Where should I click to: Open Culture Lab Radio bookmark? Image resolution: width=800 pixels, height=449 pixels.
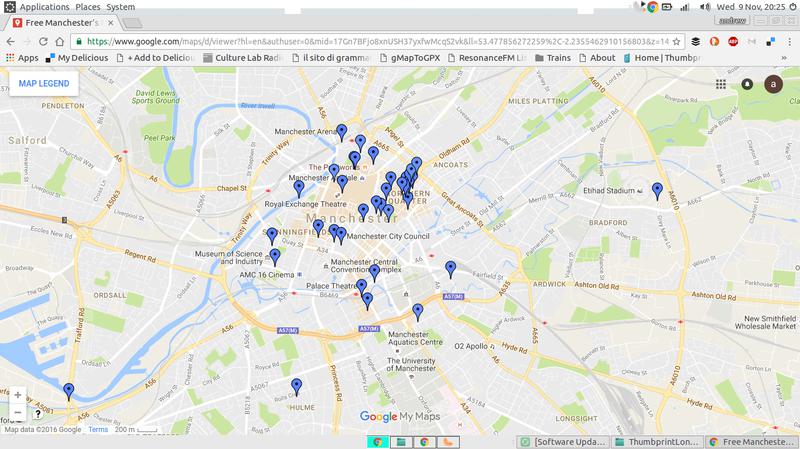coord(242,58)
